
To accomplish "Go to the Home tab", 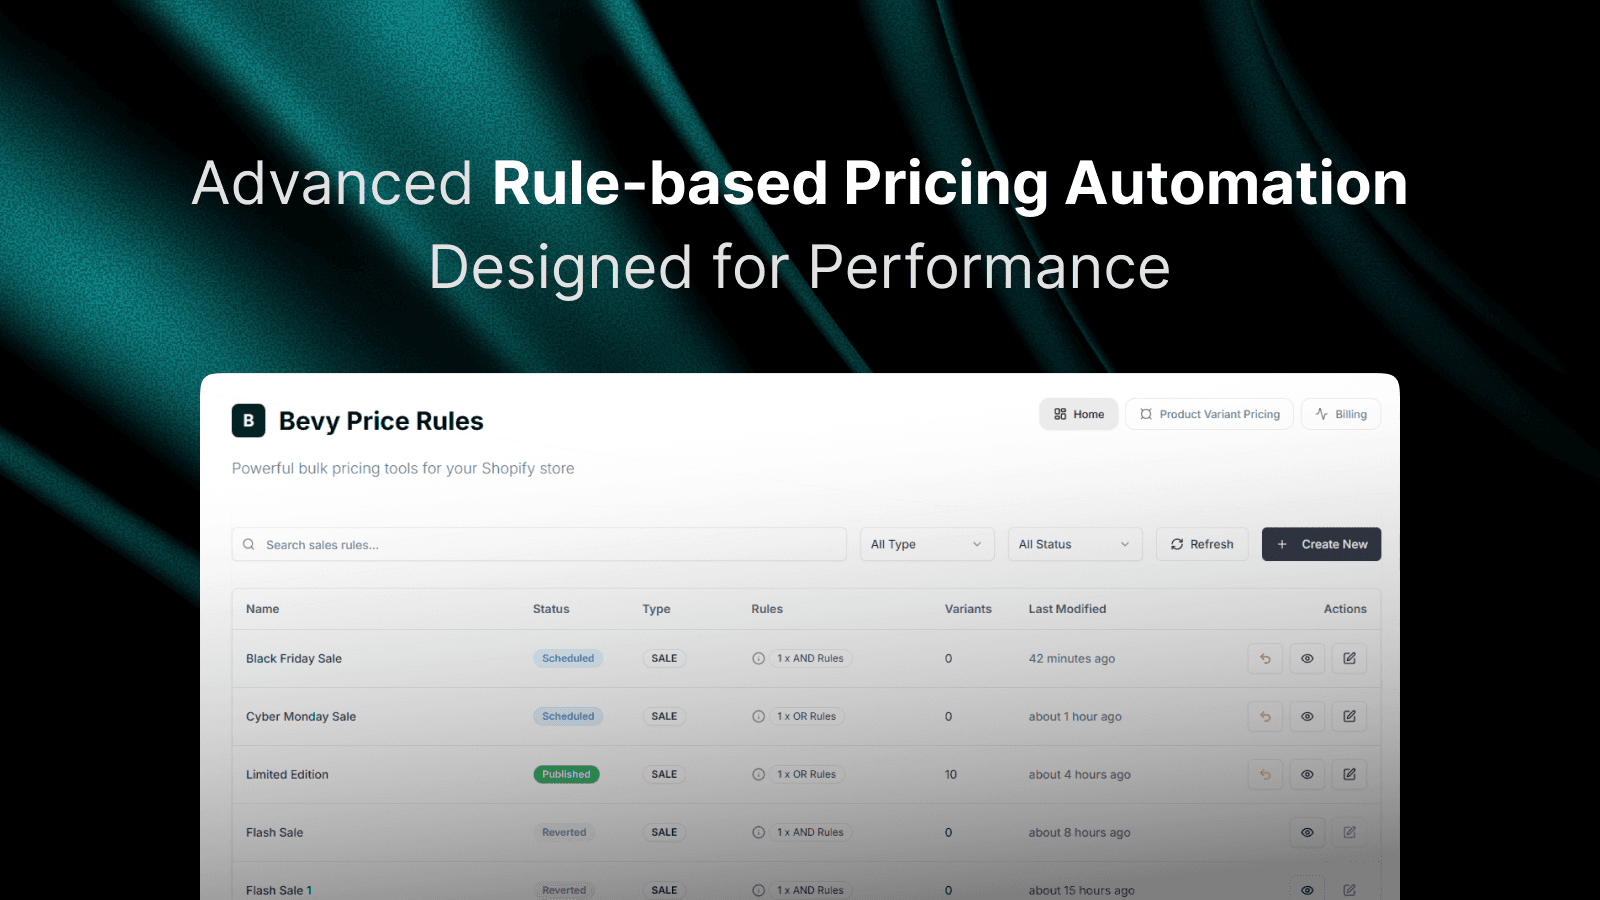I will coord(1079,414).
